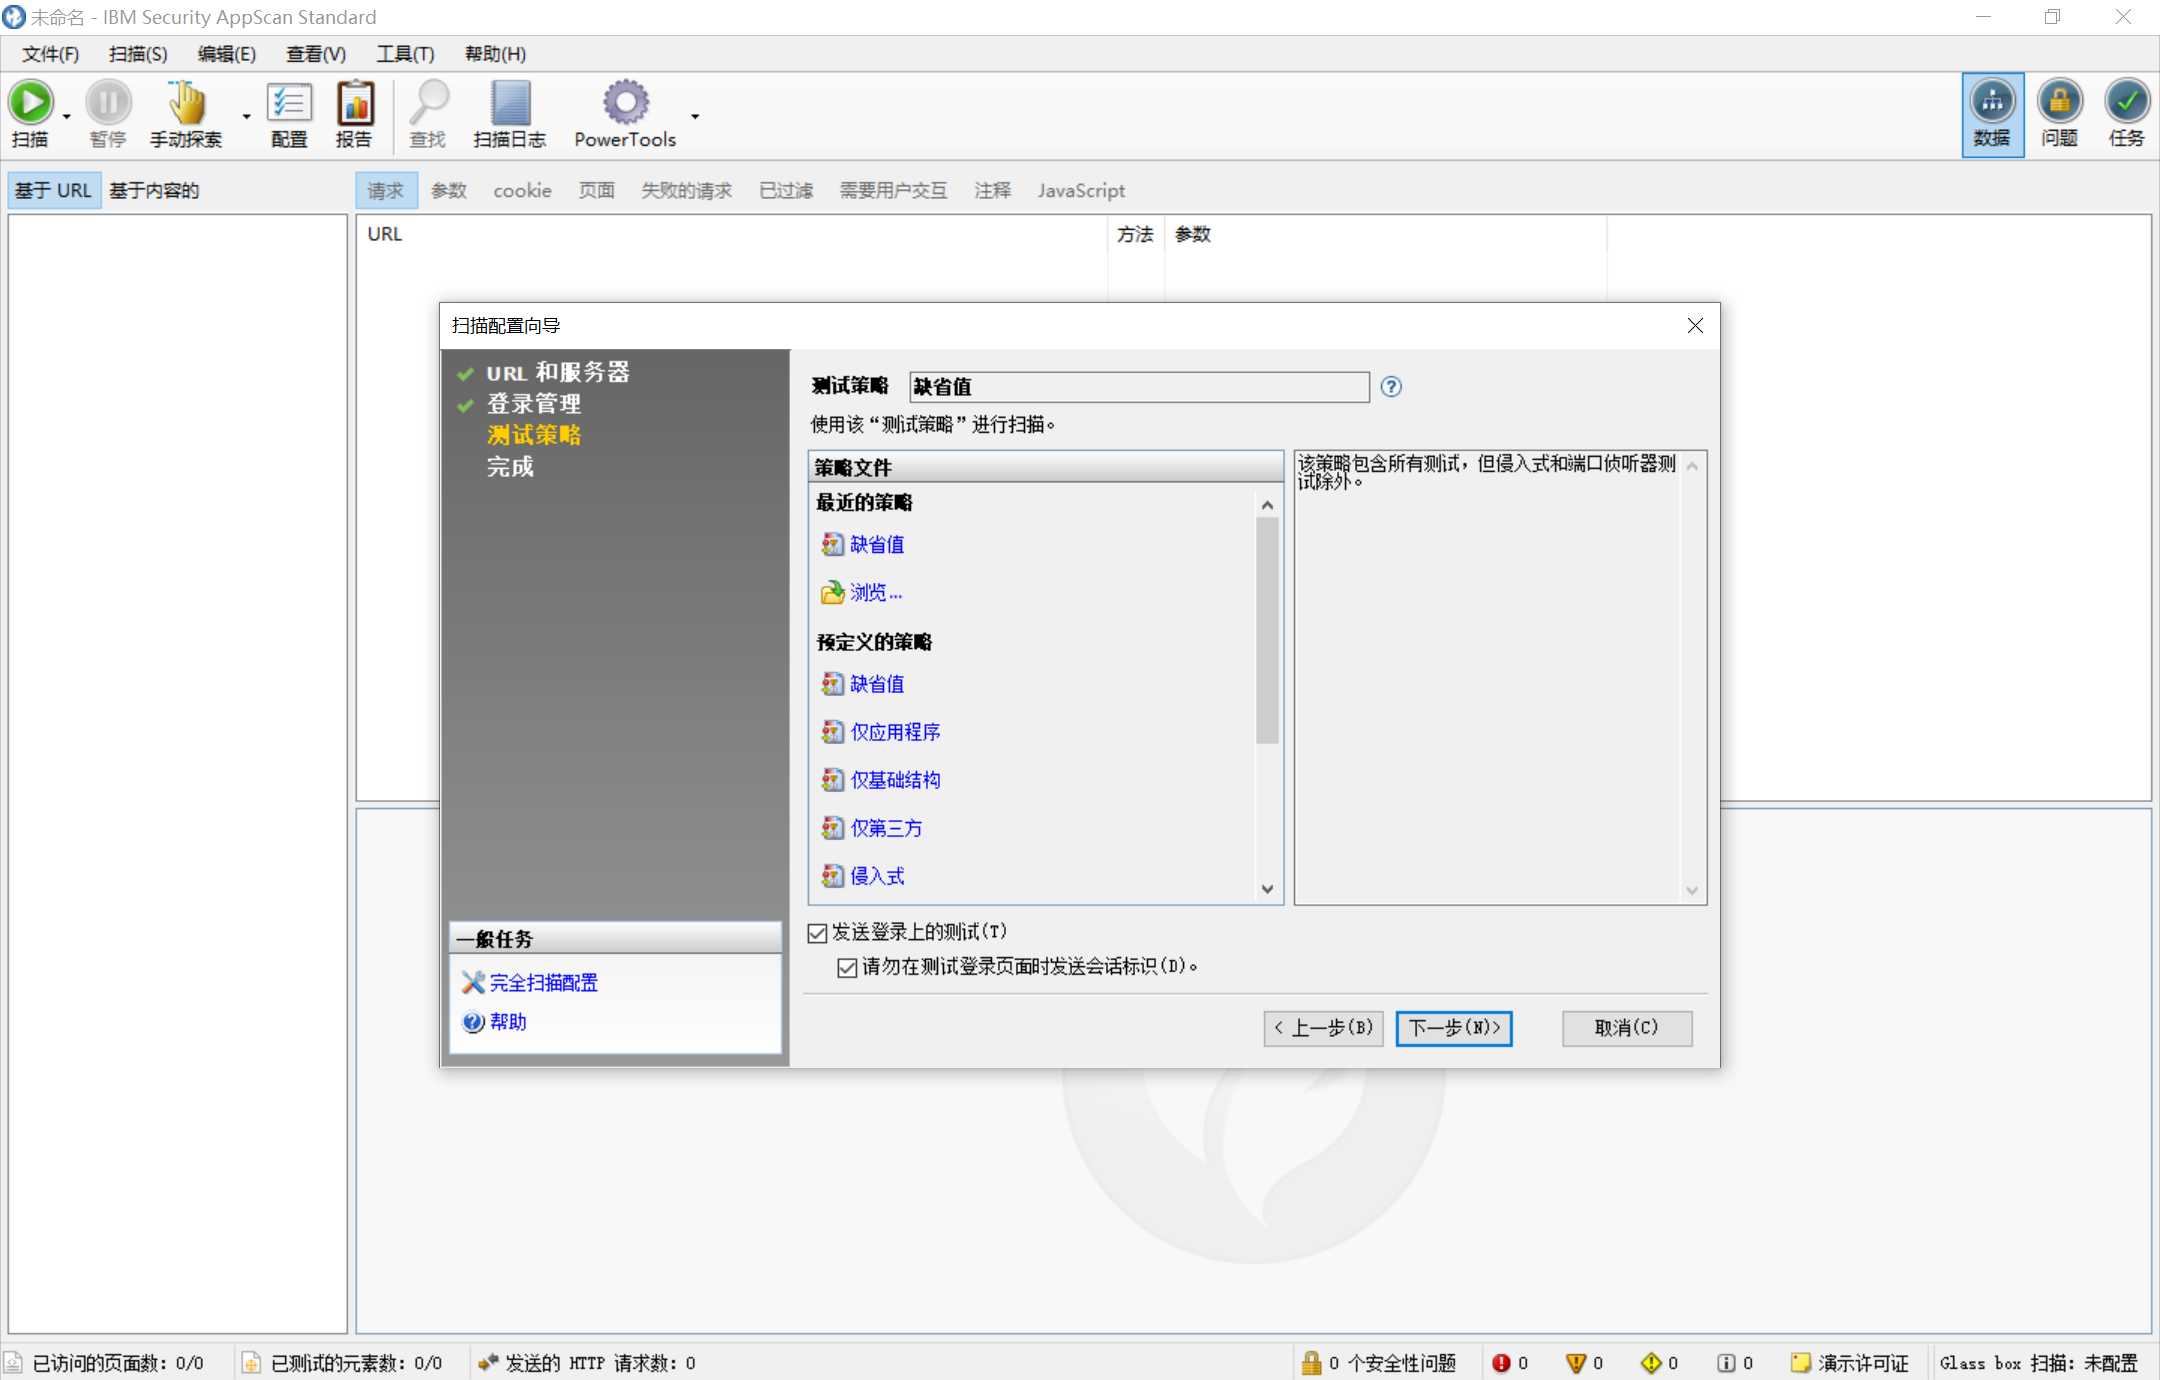Select the 侵入式 policy link

click(x=877, y=876)
